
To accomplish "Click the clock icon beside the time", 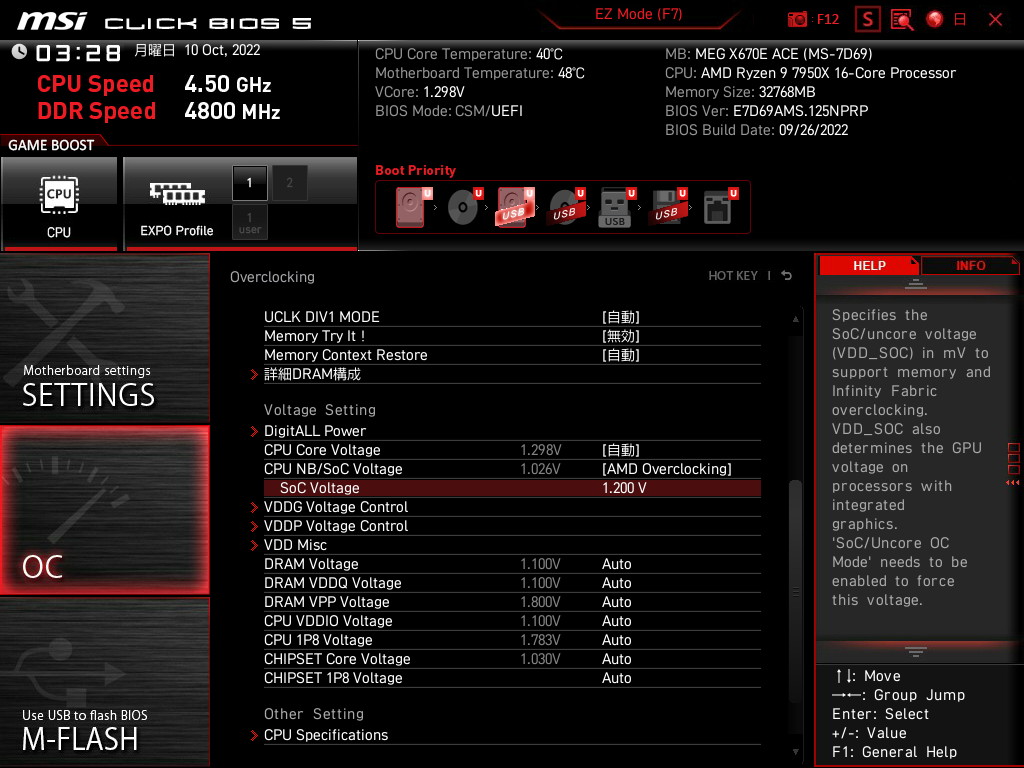I will (19, 52).
